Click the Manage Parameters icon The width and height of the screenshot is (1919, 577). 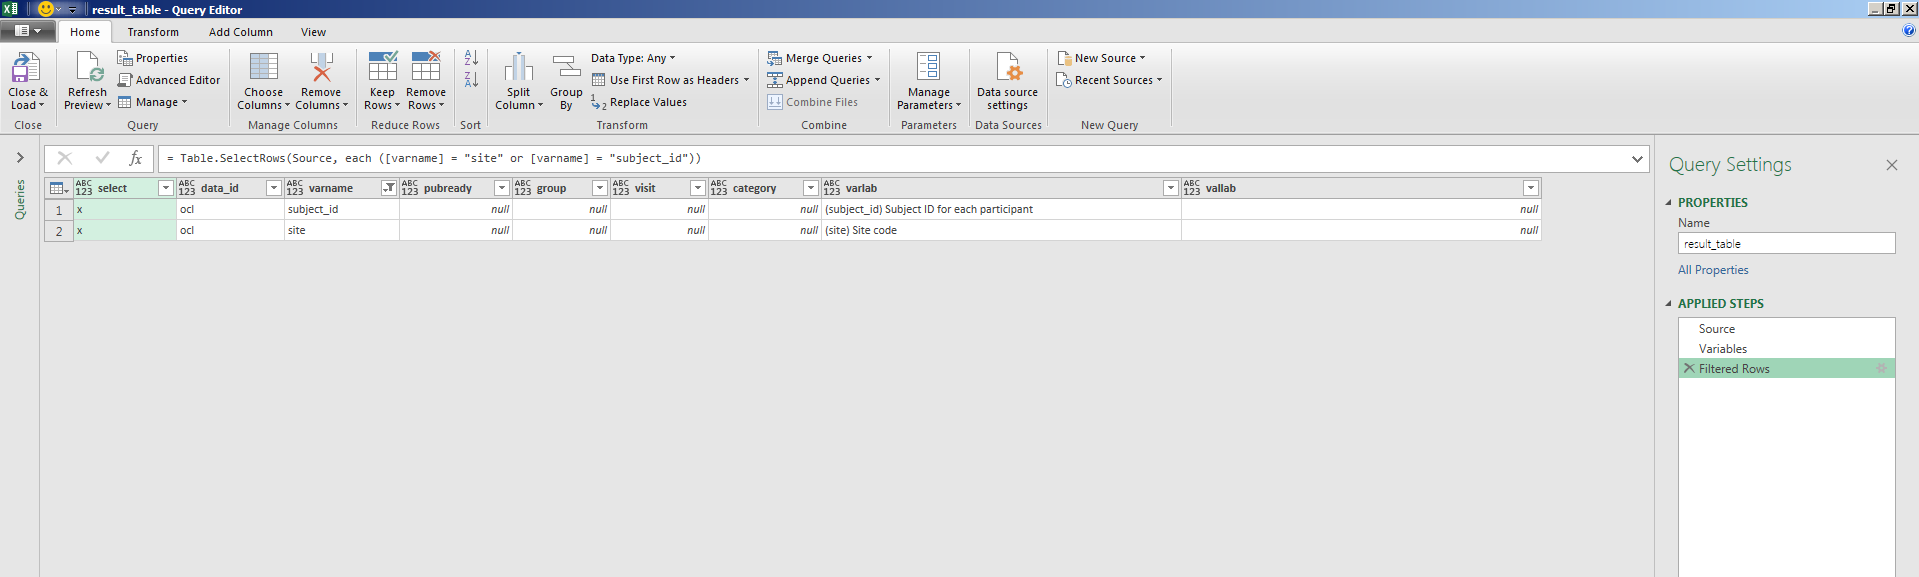(x=928, y=67)
